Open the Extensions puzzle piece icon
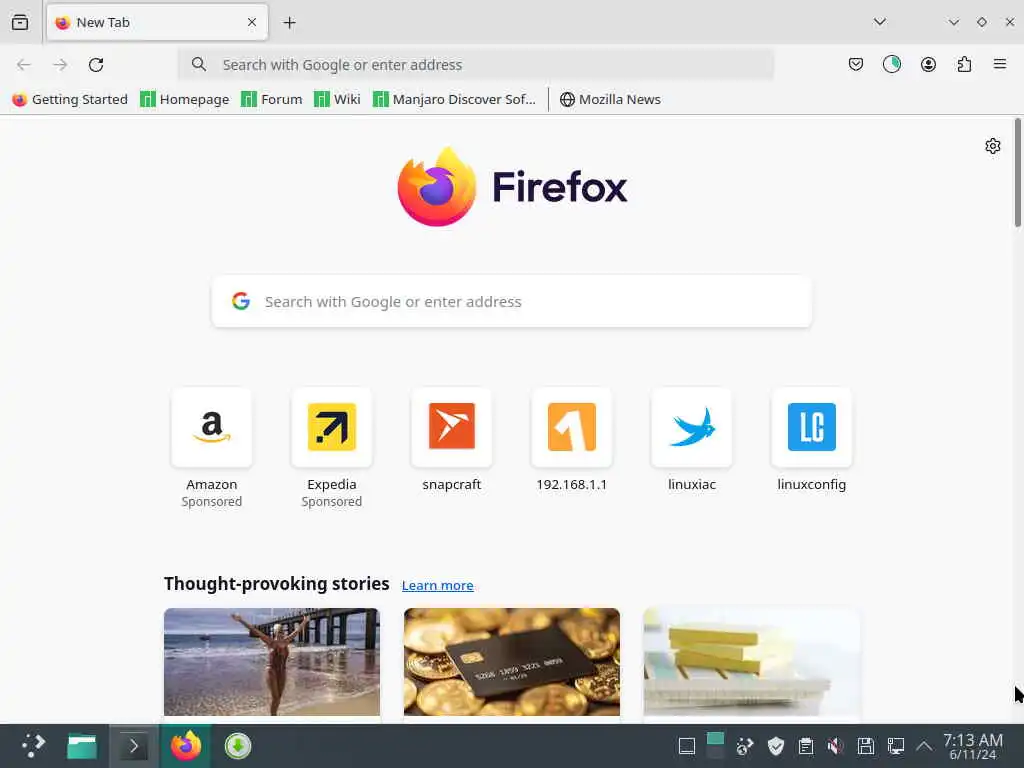 pyautogui.click(x=964, y=64)
